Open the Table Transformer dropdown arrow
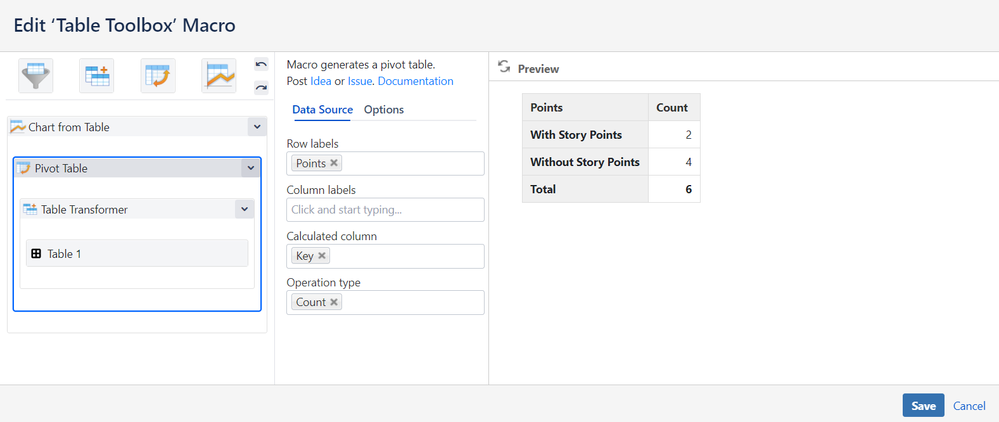The image size is (999, 422). [243, 209]
